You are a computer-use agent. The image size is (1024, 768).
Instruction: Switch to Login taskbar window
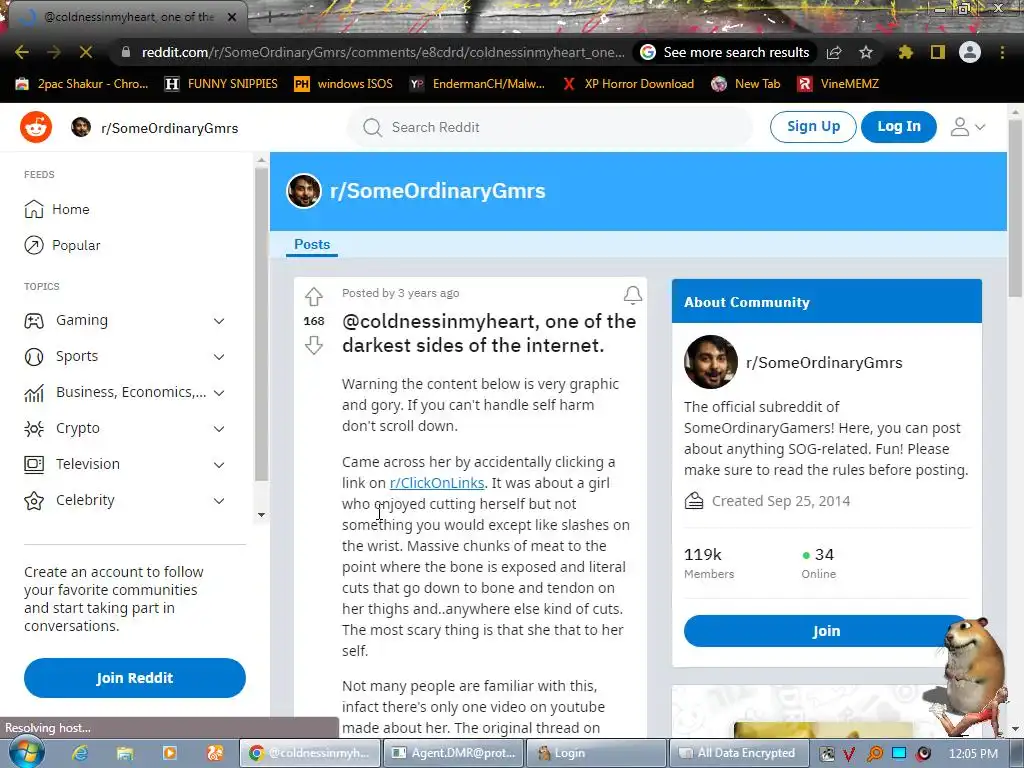596,753
